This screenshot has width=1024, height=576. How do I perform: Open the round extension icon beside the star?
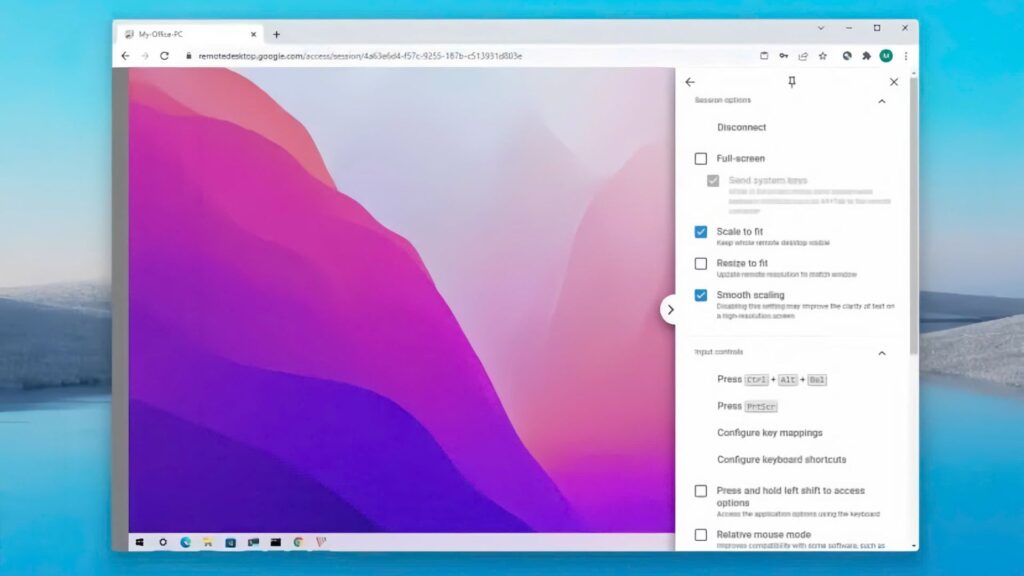click(847, 56)
